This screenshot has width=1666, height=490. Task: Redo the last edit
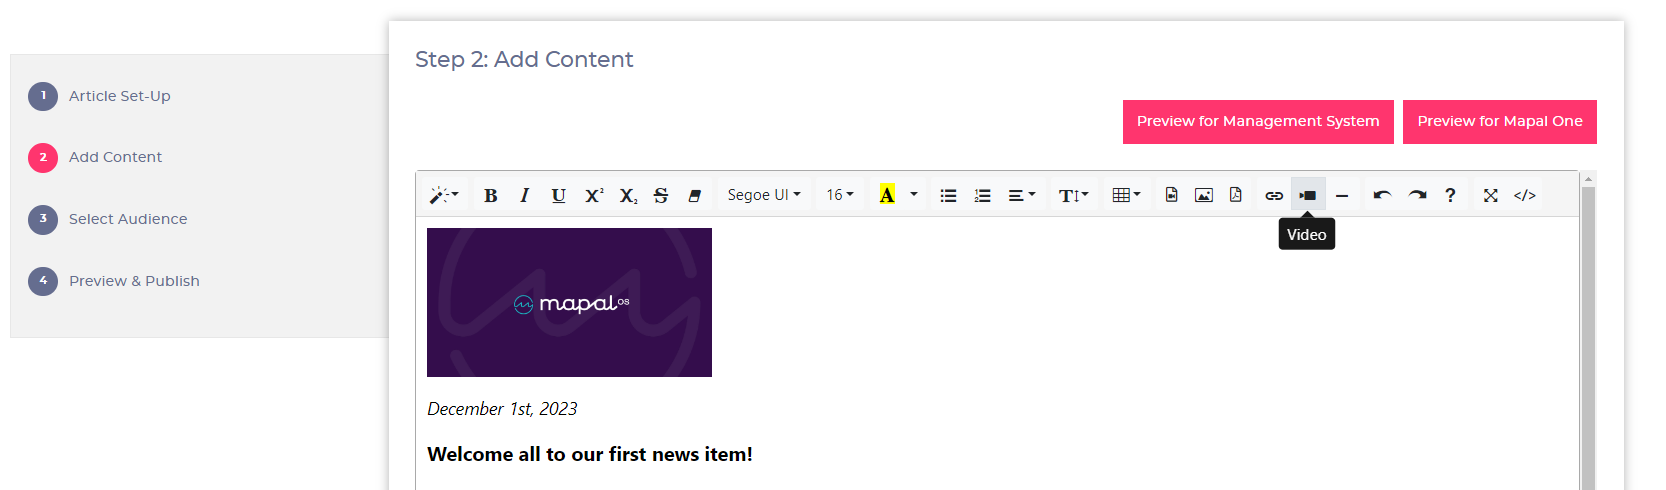click(x=1417, y=195)
